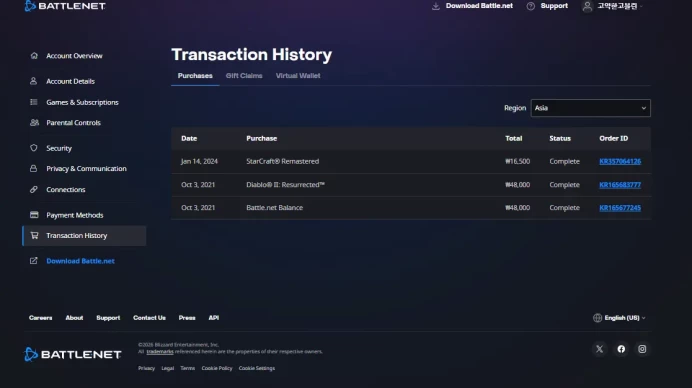Open the X social media icon
Screen dimensions: 692x388
599,349
